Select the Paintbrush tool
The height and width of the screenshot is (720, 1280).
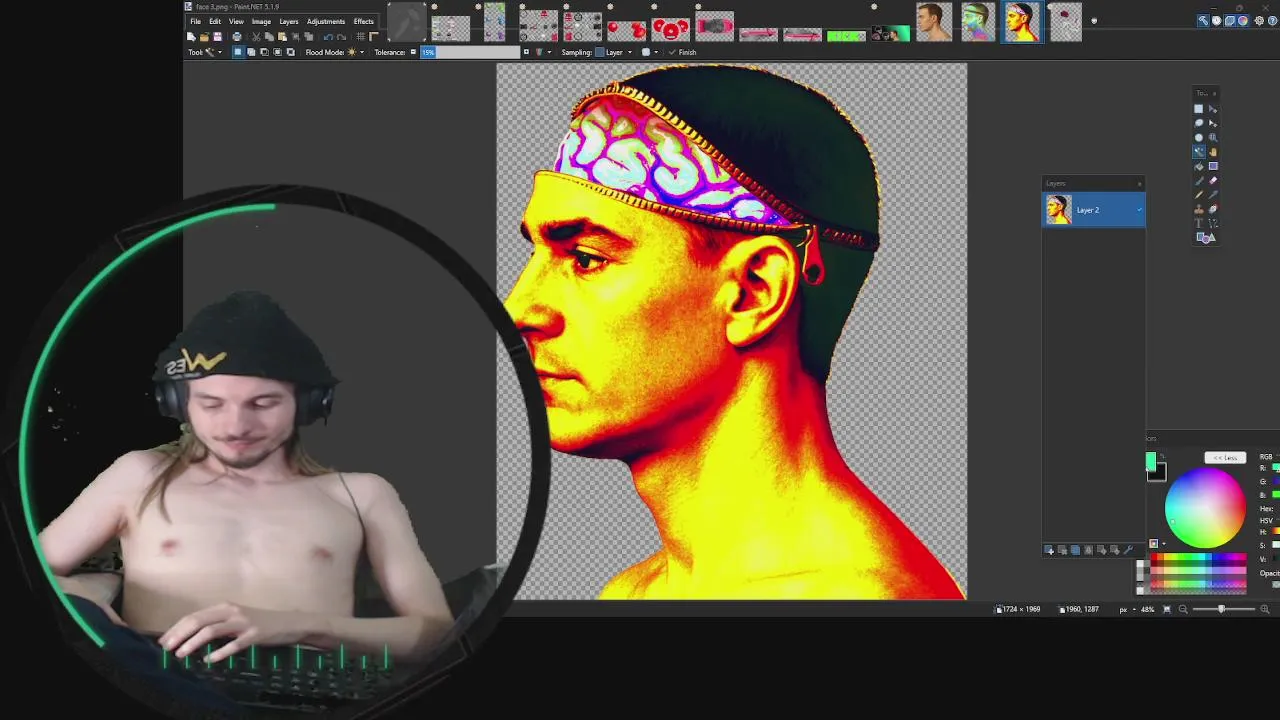[1199, 180]
